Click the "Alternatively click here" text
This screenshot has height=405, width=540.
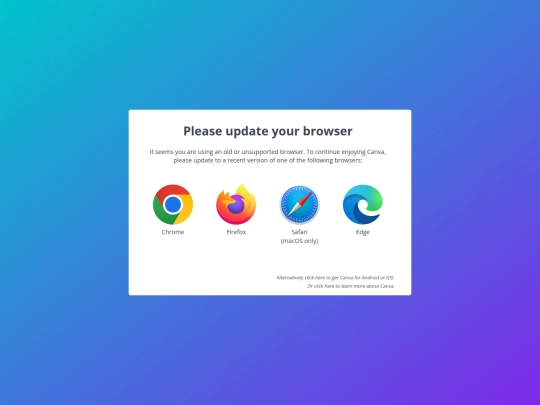click(300, 278)
